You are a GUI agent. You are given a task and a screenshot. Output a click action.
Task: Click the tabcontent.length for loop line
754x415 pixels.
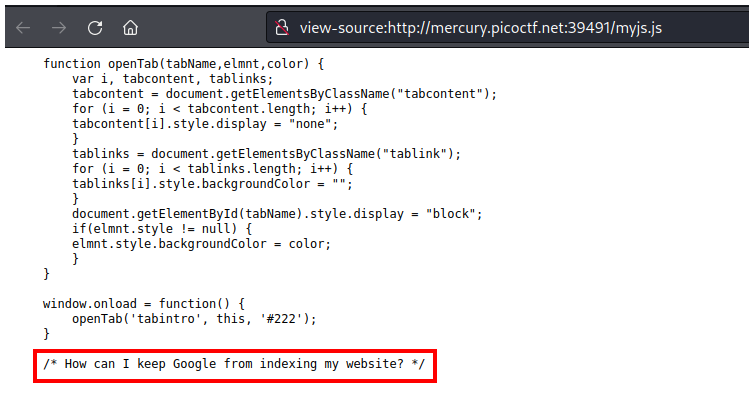pyautogui.click(x=228, y=108)
